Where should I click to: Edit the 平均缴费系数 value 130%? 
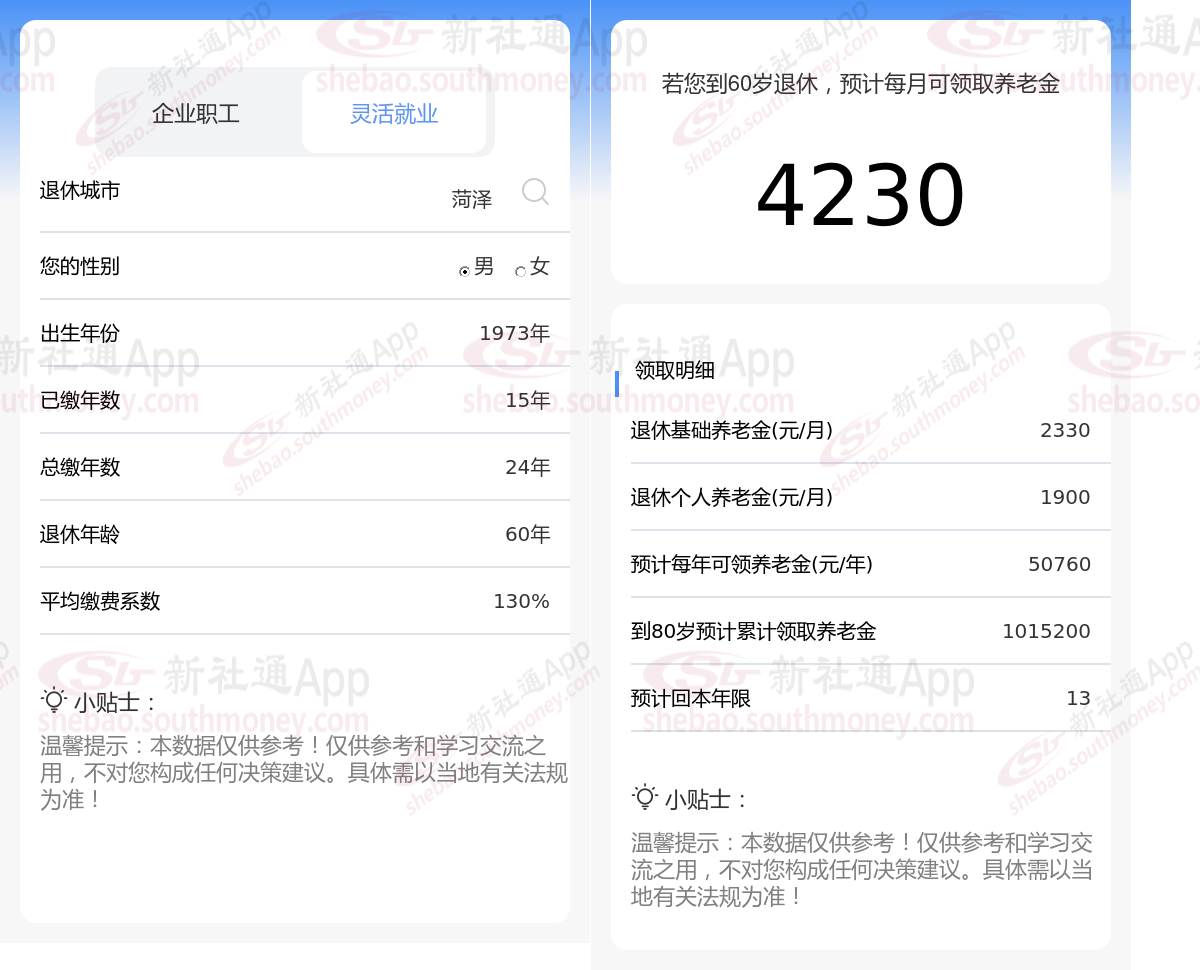pos(521,601)
